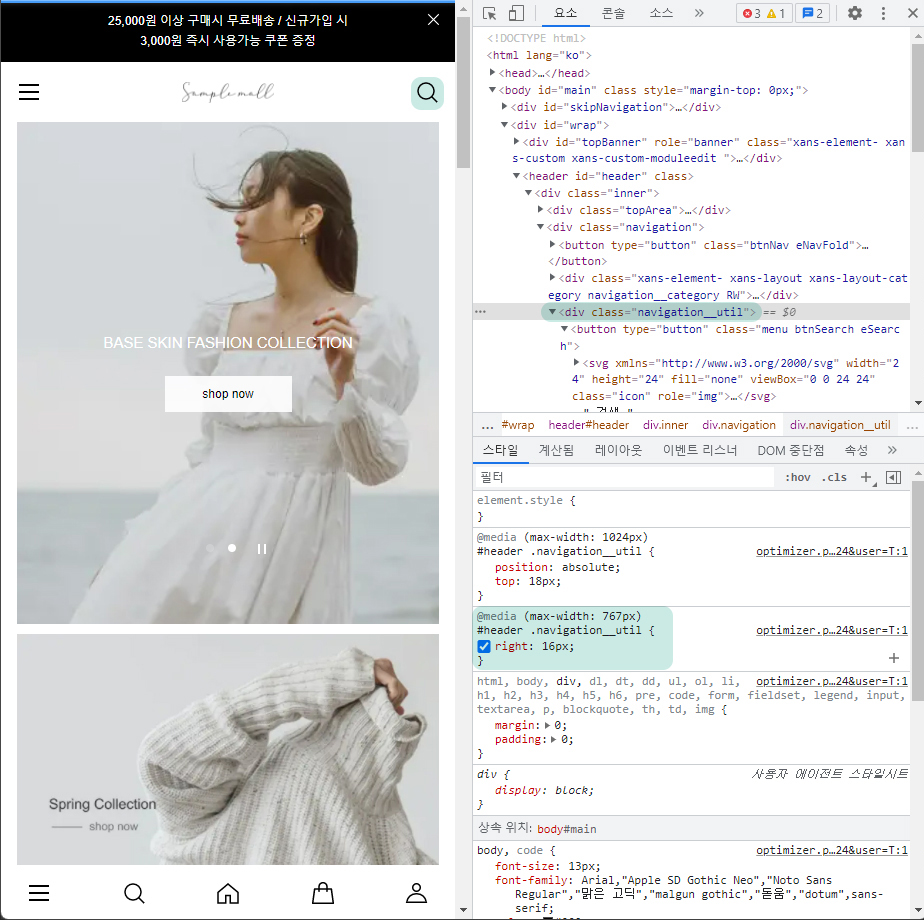Image resolution: width=924 pixels, height=920 pixels.
Task: Collapse the body id=main element
Action: 492,90
